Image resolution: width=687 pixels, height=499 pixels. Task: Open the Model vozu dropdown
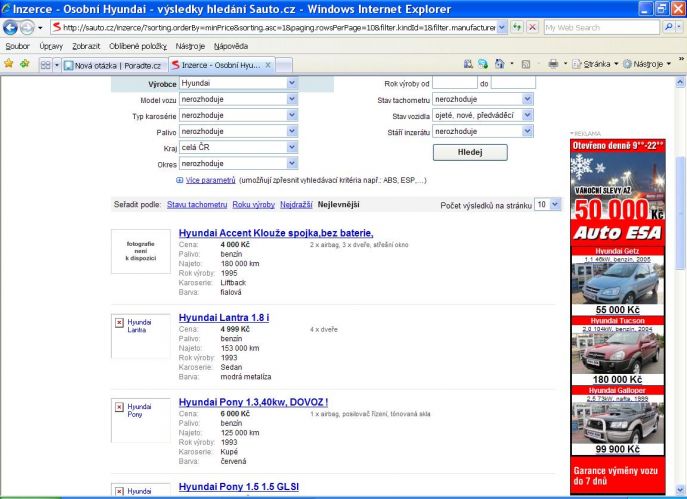point(239,99)
